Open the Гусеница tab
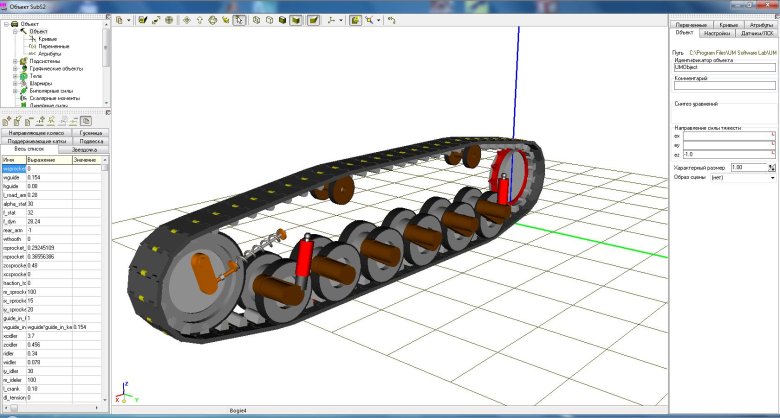The height and width of the screenshot is (418, 780). [x=91, y=132]
